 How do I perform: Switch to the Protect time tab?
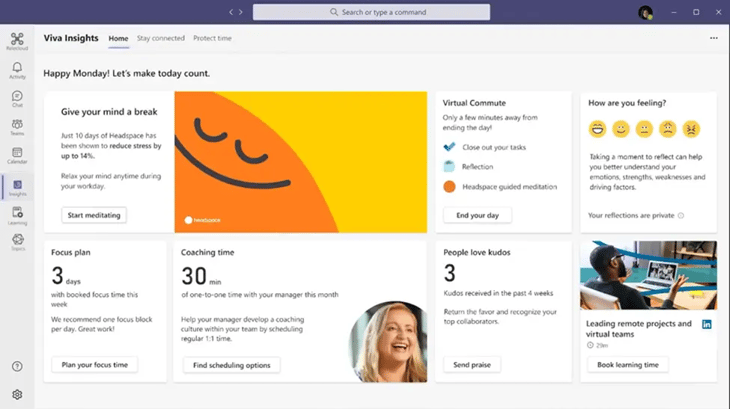pos(212,38)
